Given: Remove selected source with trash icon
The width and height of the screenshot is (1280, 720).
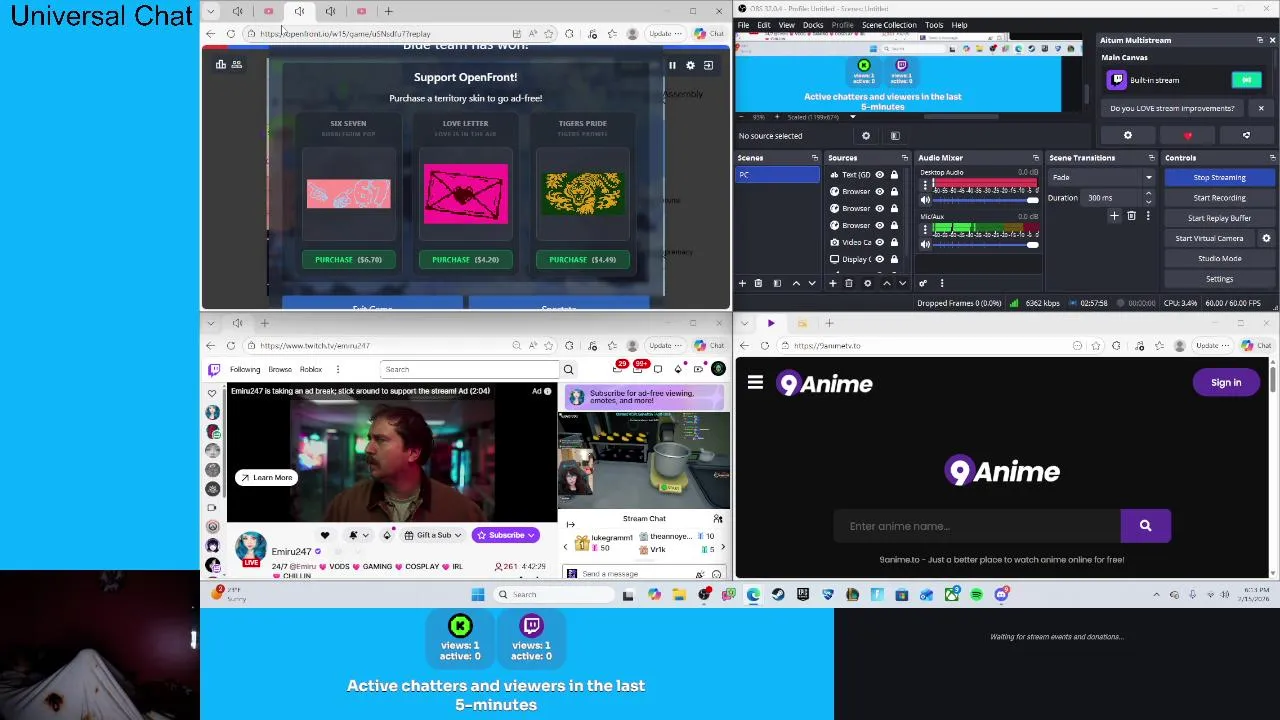Looking at the screenshot, I should (x=848, y=283).
